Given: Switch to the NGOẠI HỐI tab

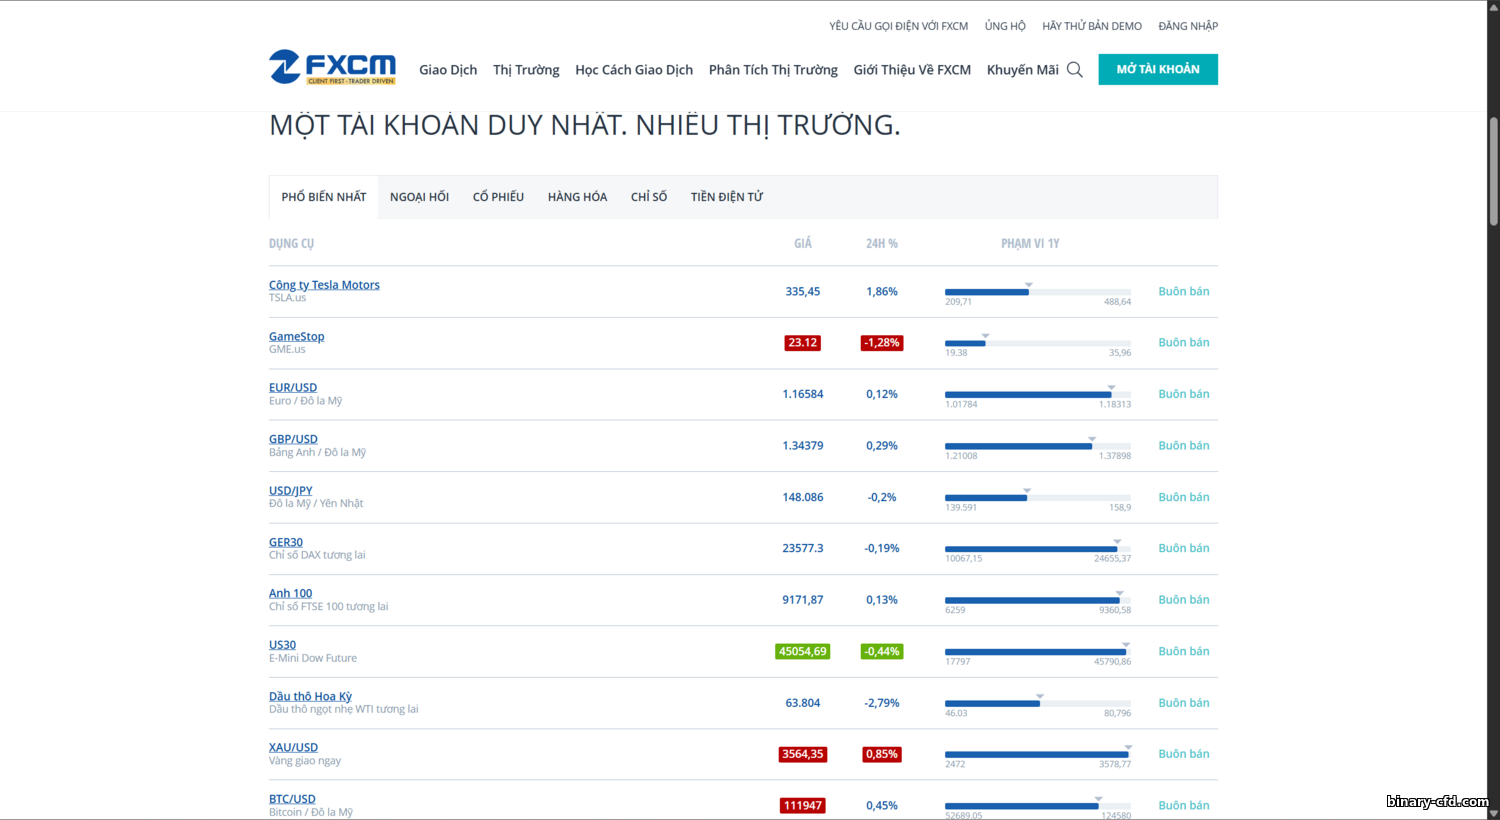Looking at the screenshot, I should 419,197.
